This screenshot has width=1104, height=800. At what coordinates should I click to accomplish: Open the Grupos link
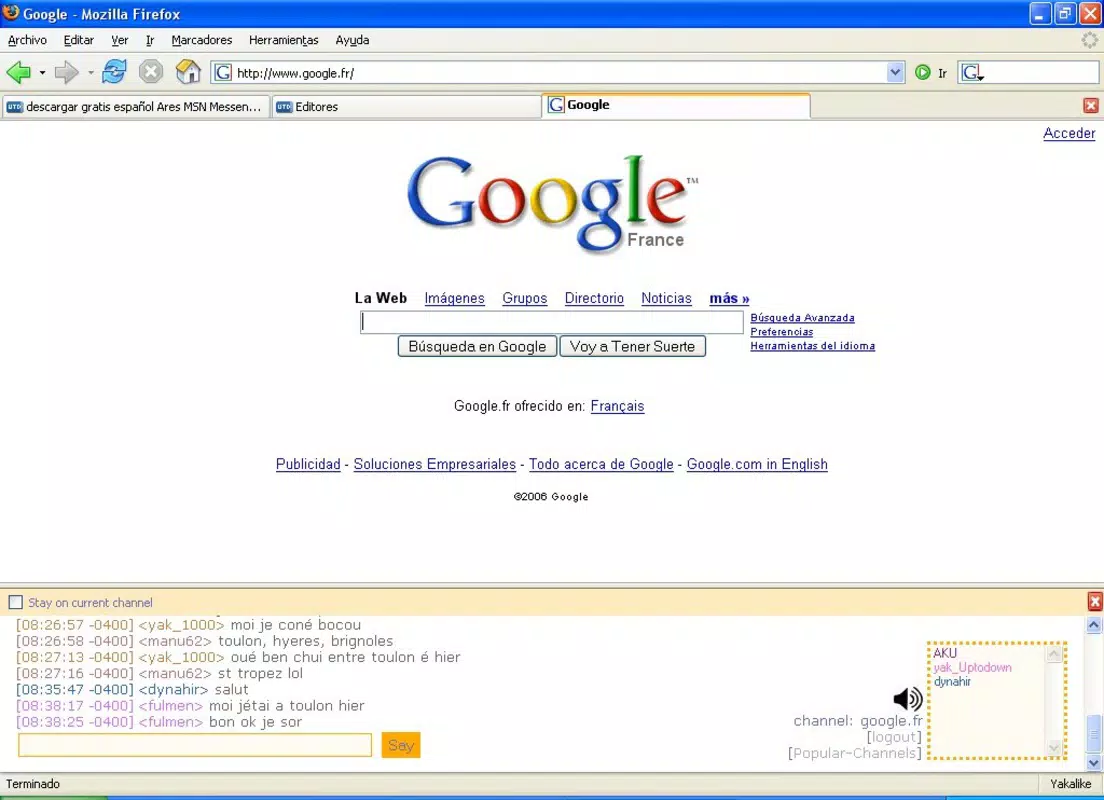click(525, 298)
